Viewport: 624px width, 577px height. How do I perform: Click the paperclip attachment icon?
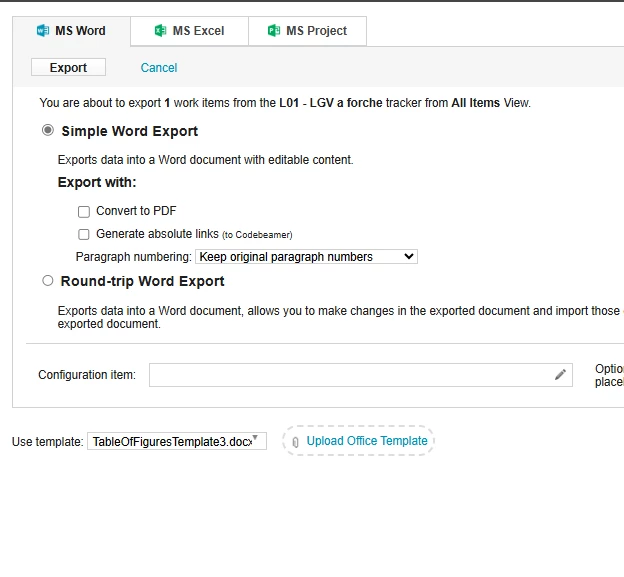pyautogui.click(x=295, y=442)
